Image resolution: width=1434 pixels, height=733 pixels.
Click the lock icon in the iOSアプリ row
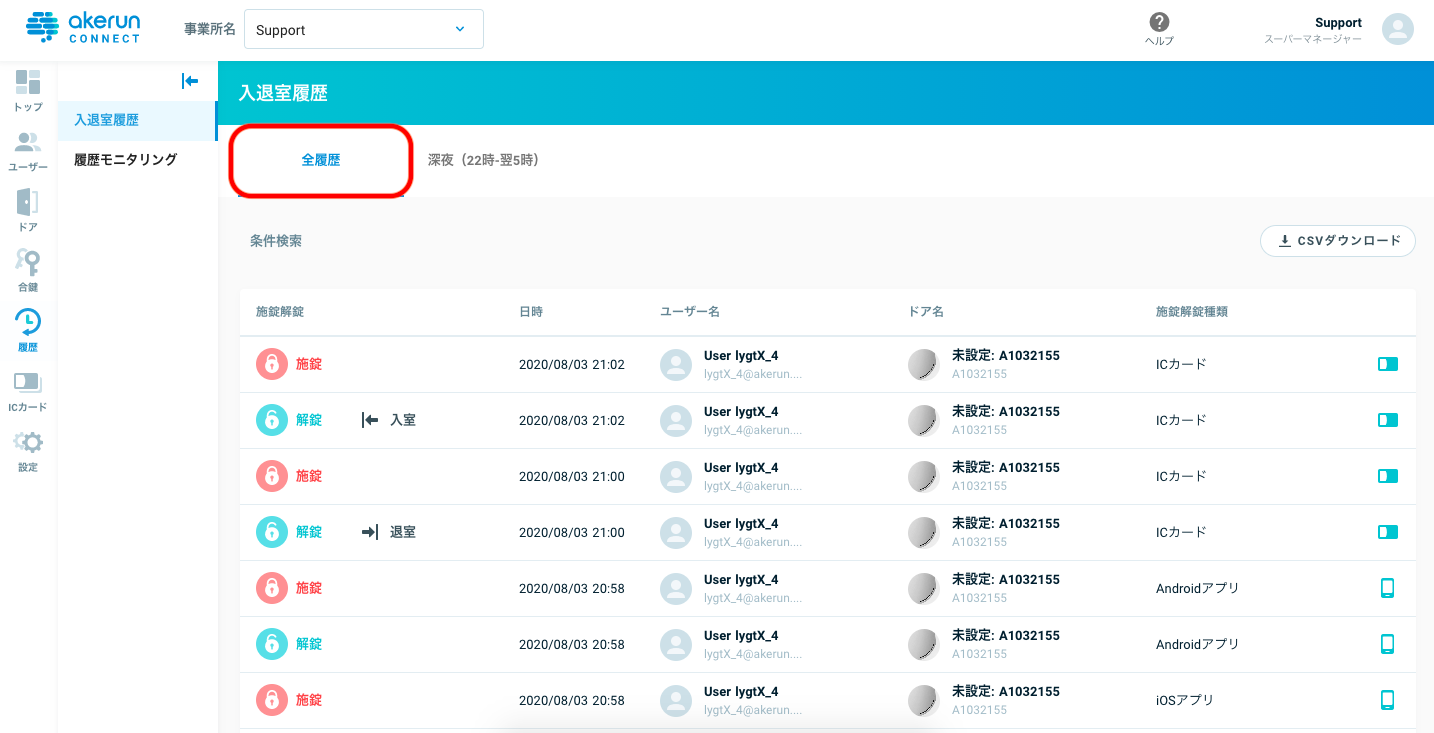272,700
